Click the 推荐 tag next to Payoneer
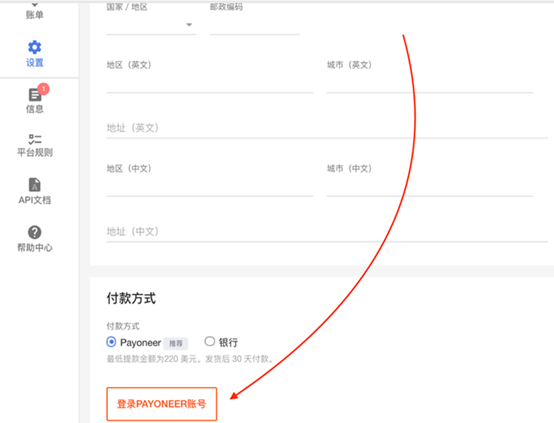This screenshot has width=554, height=423. click(x=176, y=343)
